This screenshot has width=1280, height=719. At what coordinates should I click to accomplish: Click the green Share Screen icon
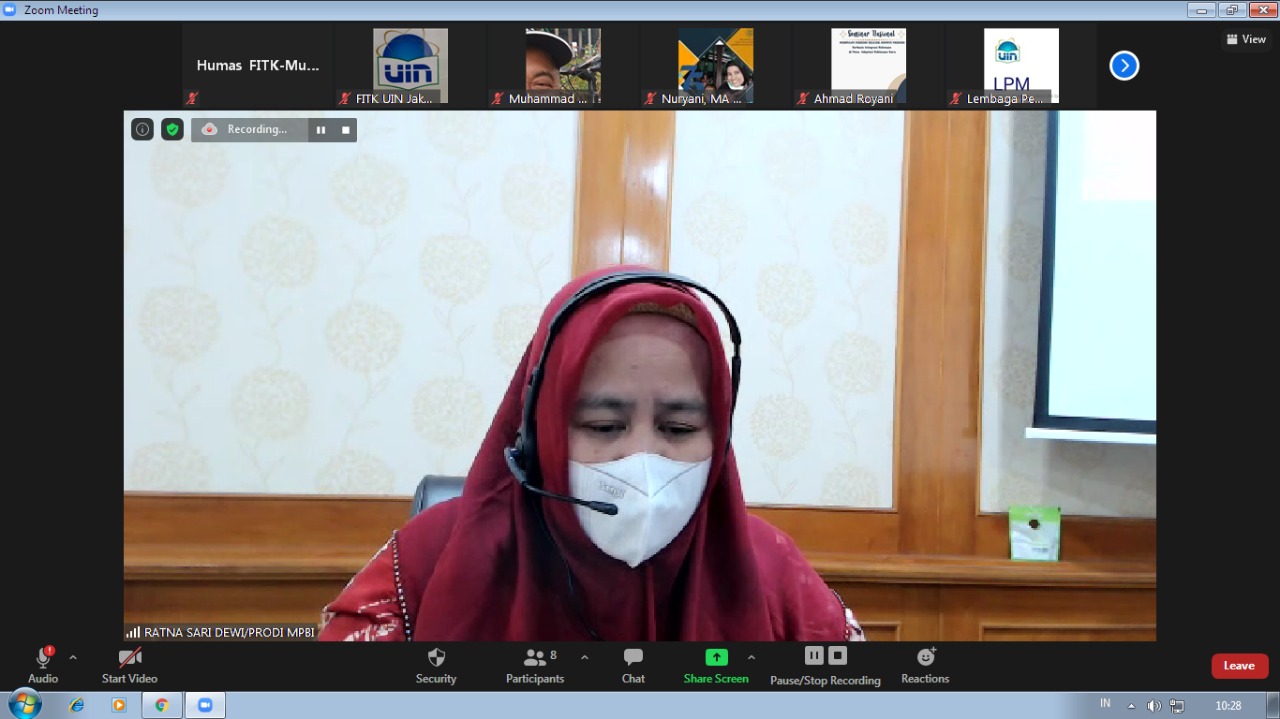click(x=716, y=657)
